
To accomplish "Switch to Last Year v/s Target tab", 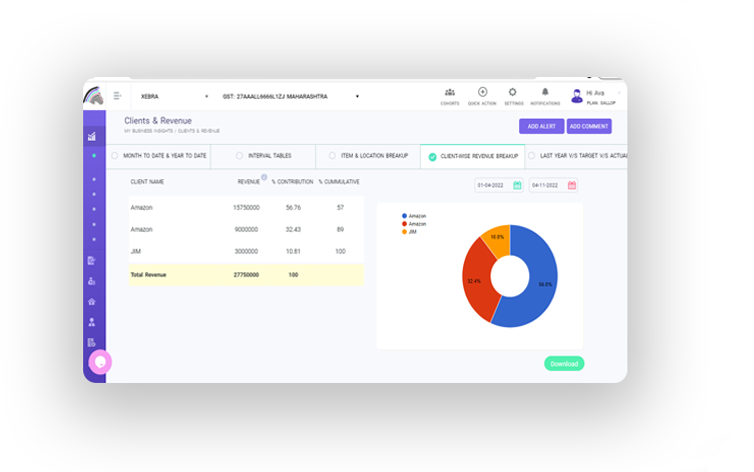I will (578, 156).
